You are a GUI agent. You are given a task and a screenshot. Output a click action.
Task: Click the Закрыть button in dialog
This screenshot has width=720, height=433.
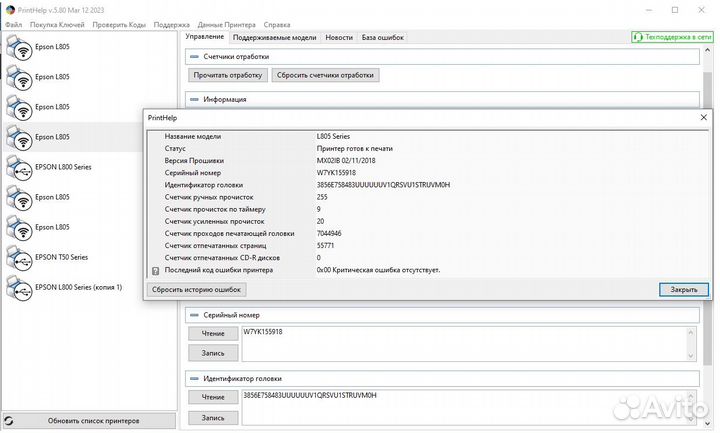coord(684,290)
